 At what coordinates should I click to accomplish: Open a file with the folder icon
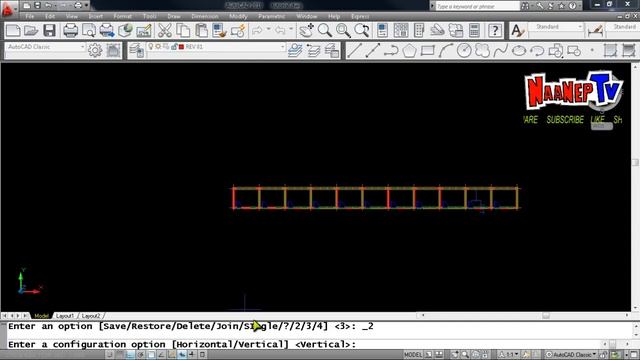pos(31,31)
